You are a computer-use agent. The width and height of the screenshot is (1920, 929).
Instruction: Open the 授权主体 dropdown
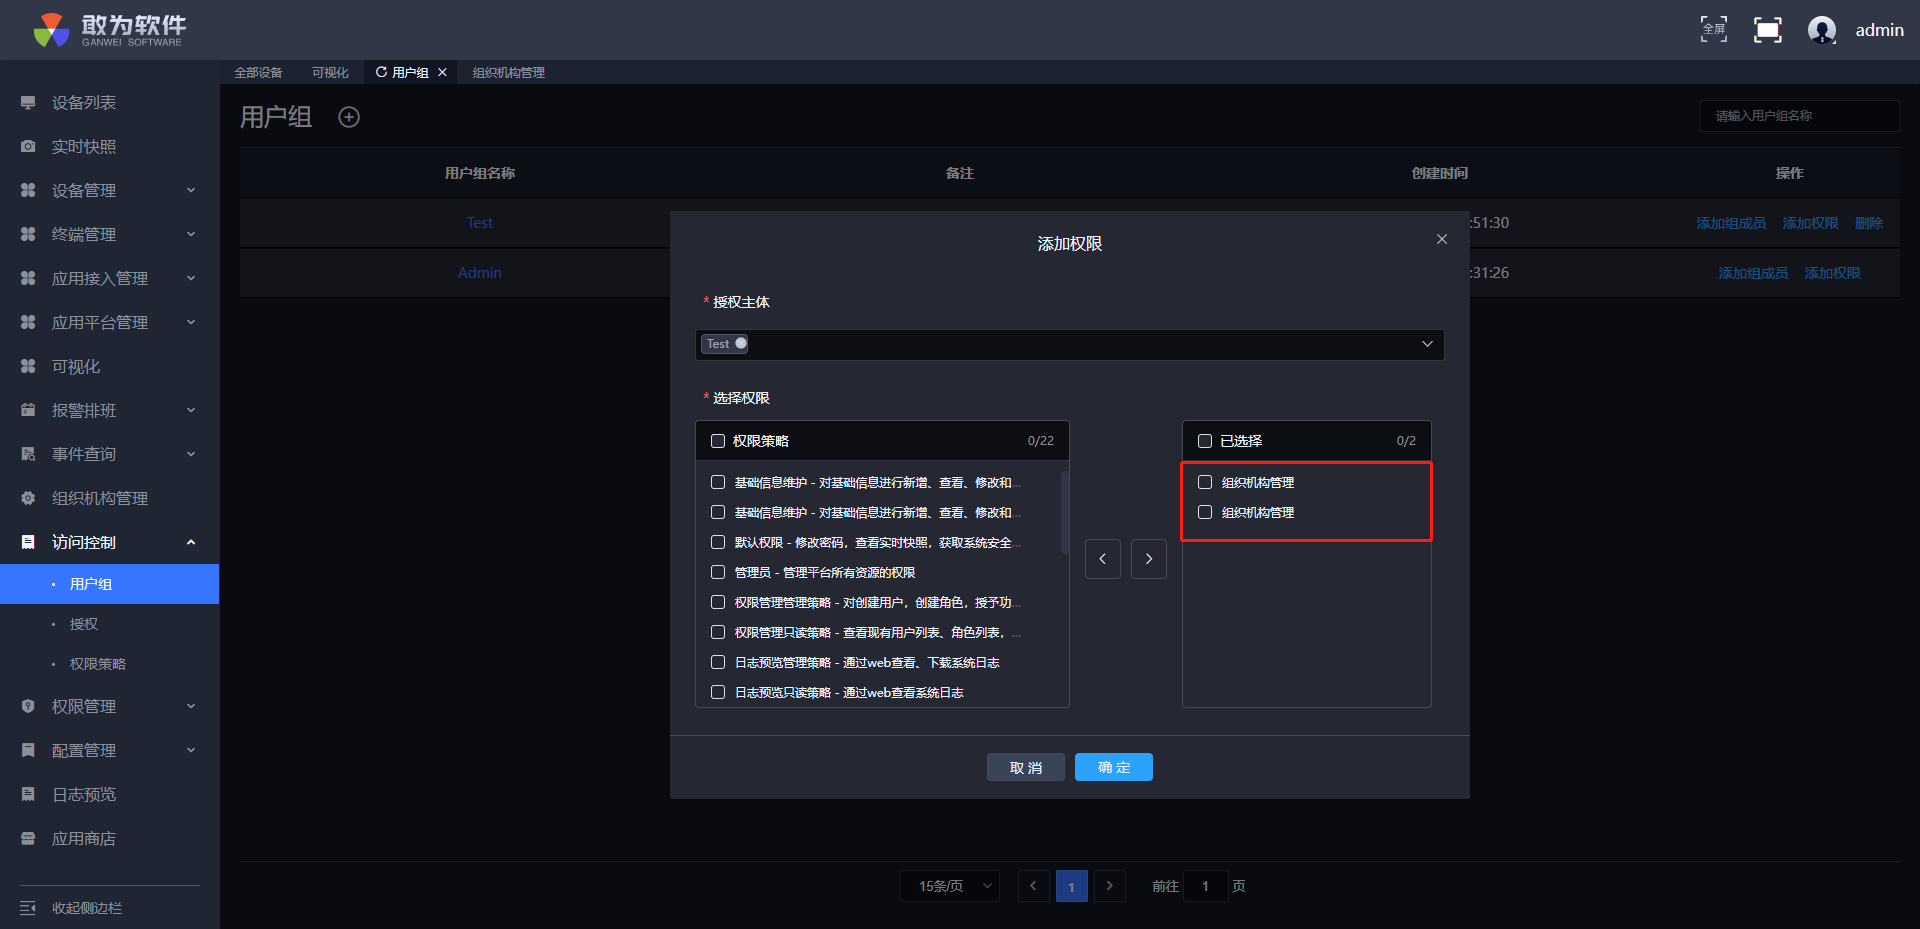1427,344
